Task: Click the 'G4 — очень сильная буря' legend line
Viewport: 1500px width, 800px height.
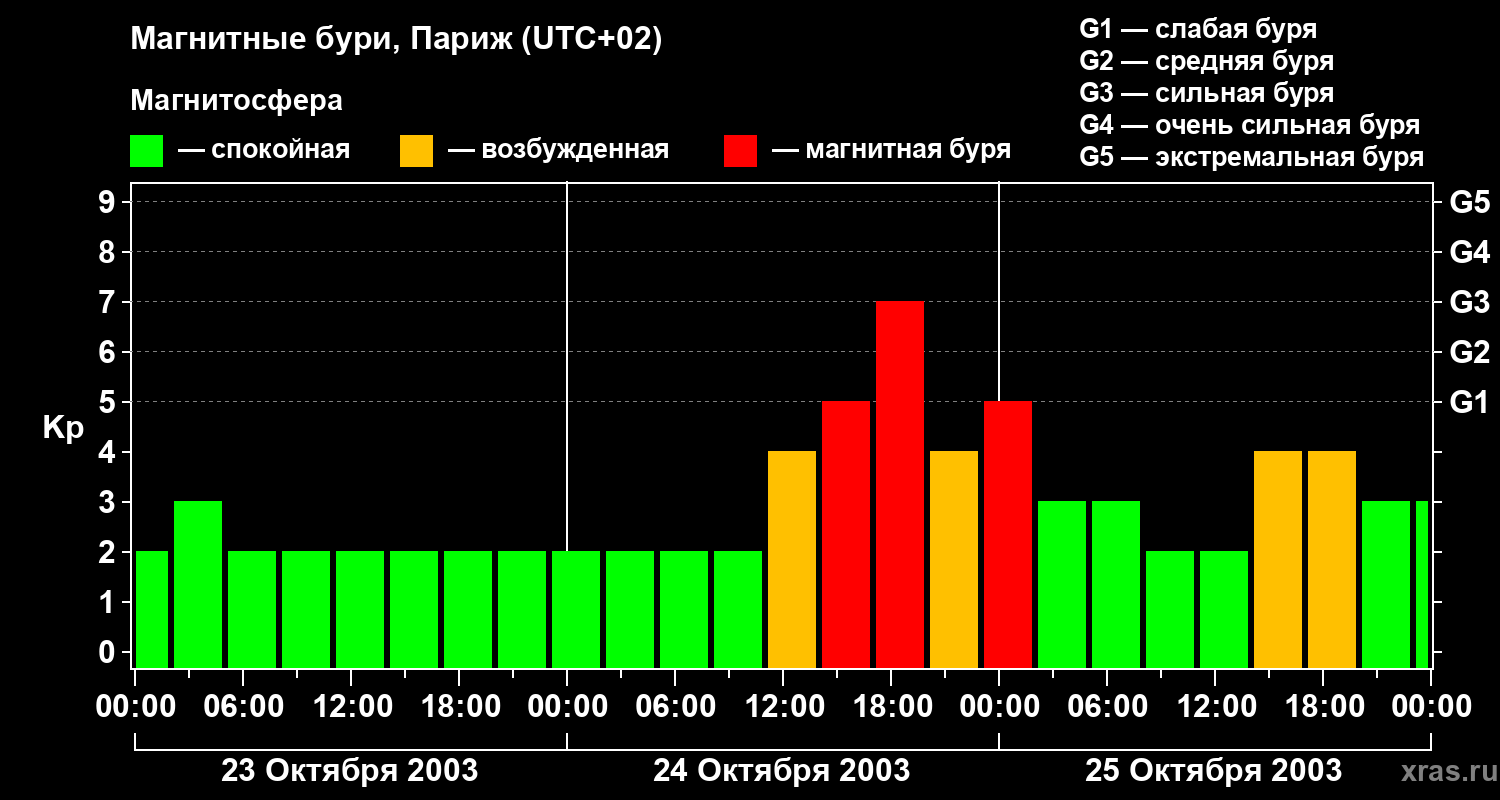Action: click(x=1249, y=125)
